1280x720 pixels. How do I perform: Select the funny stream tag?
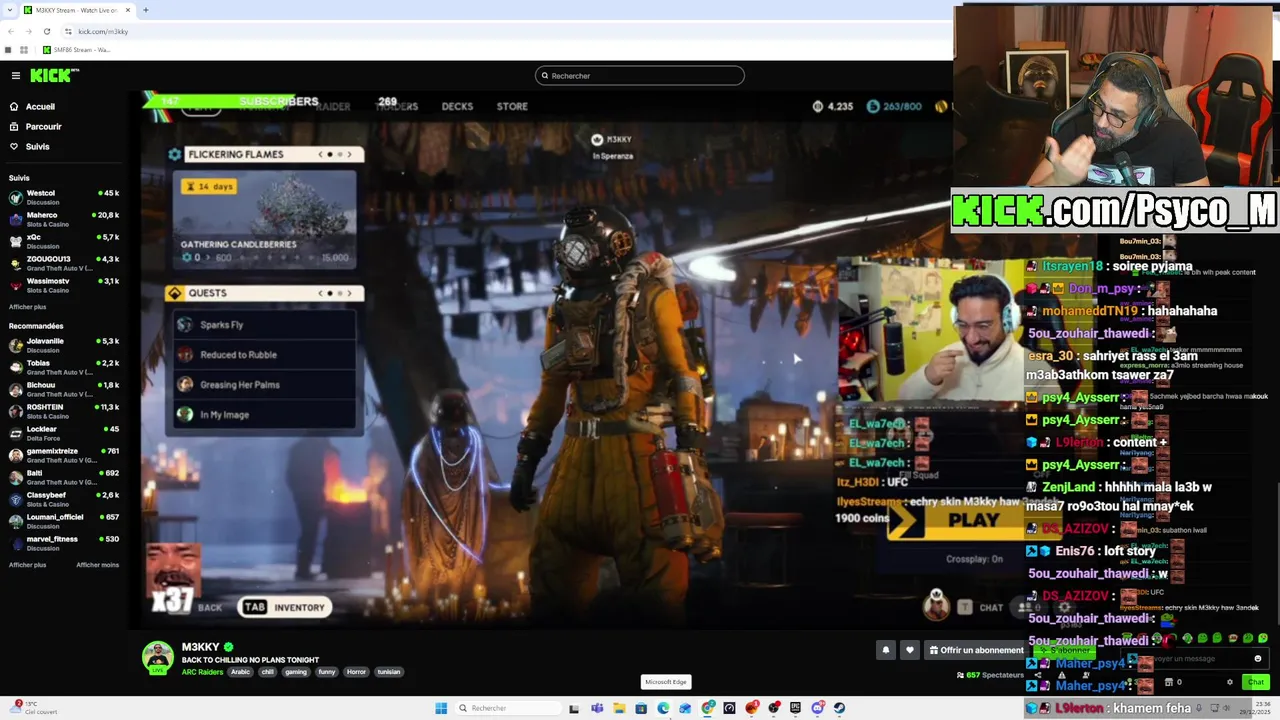tap(326, 672)
